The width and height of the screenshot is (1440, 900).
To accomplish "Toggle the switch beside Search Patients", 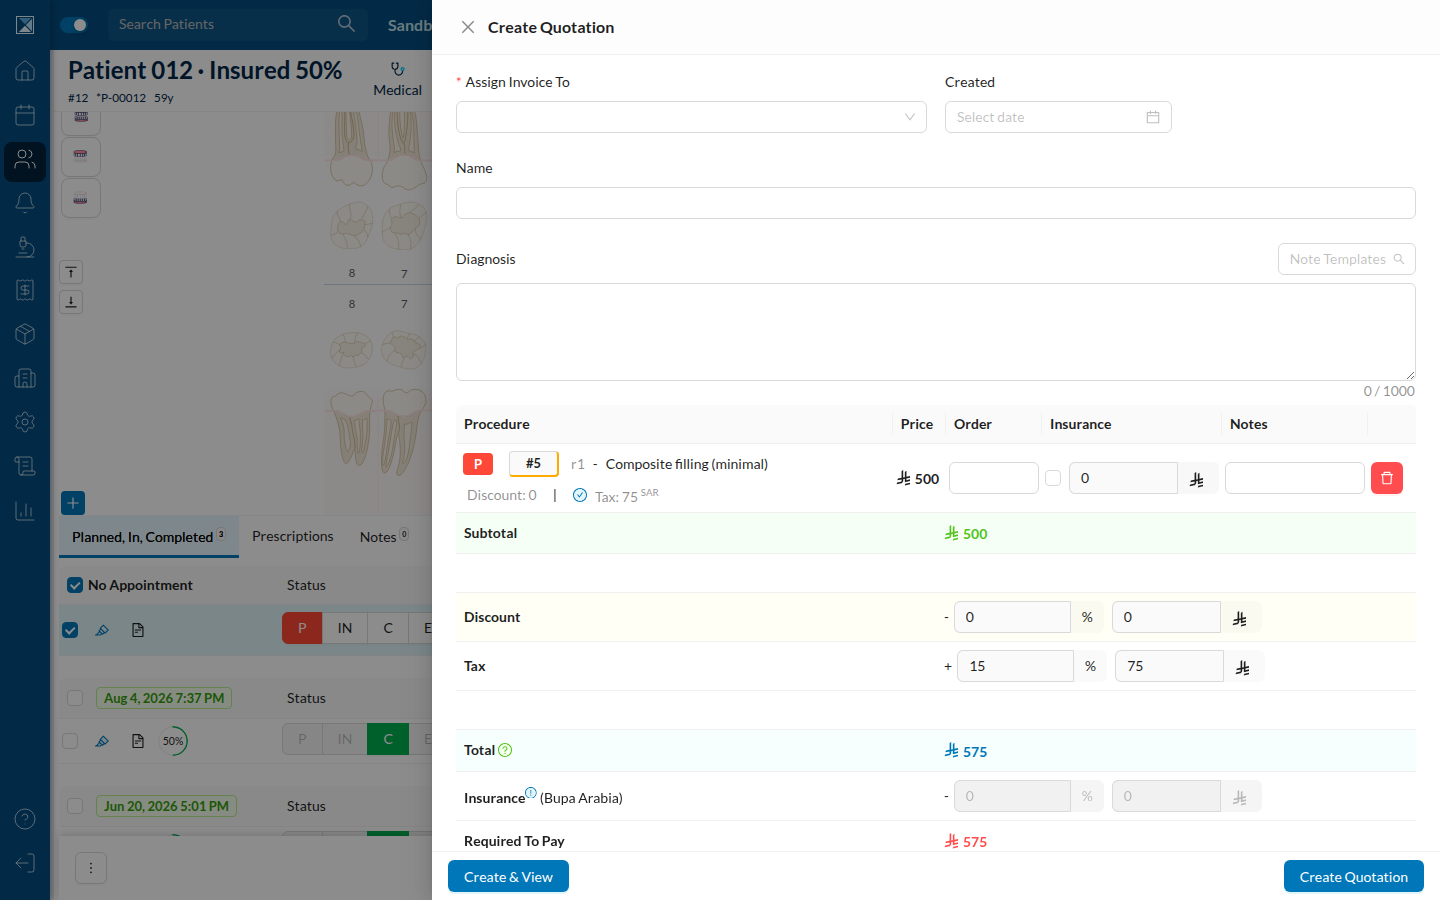I will pyautogui.click(x=74, y=24).
